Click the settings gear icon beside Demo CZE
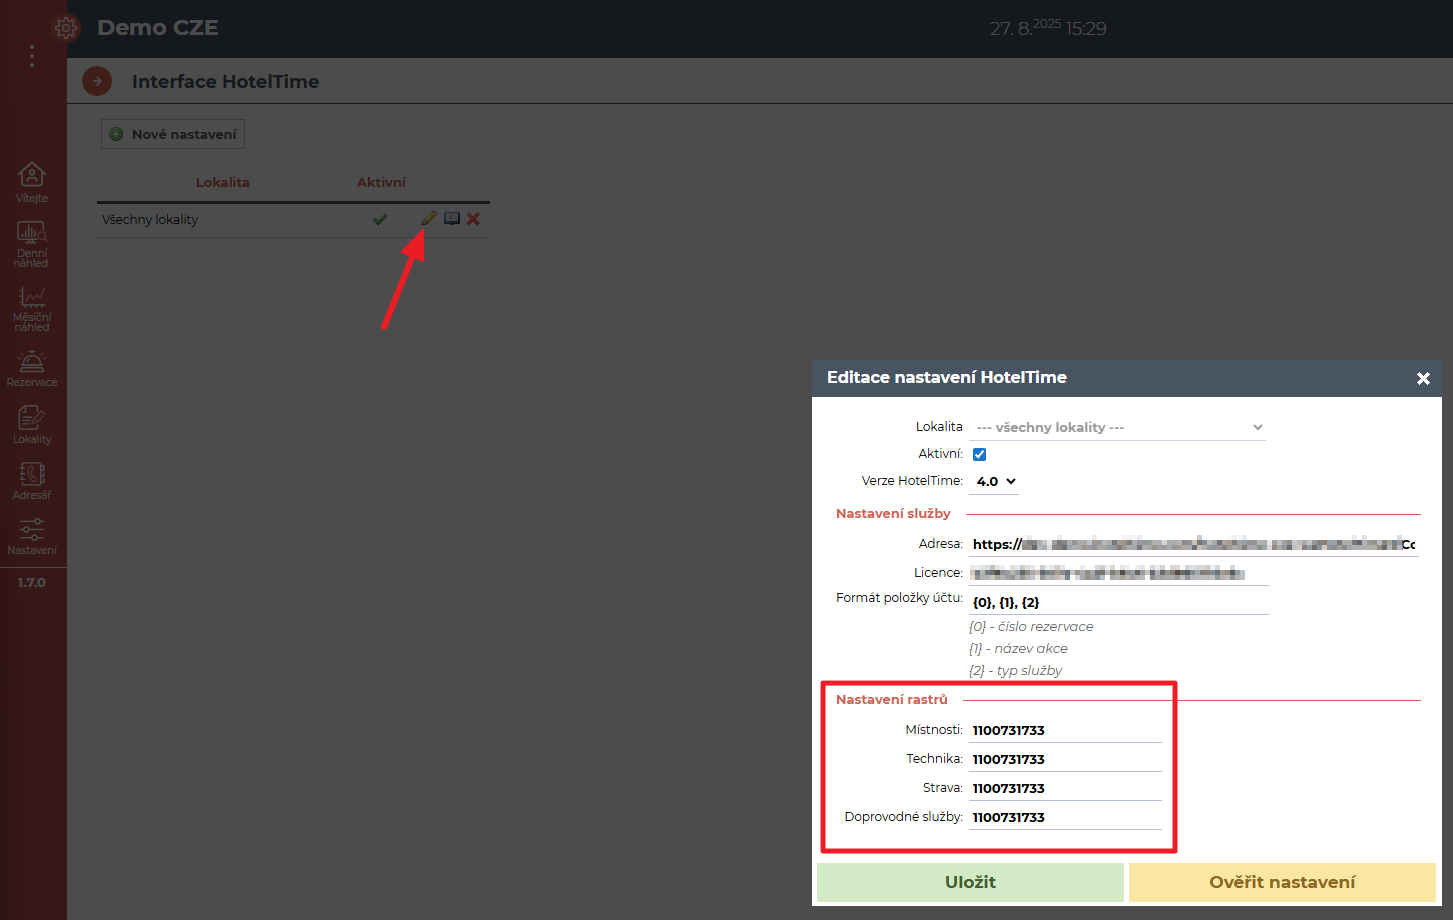1453x920 pixels. (66, 28)
